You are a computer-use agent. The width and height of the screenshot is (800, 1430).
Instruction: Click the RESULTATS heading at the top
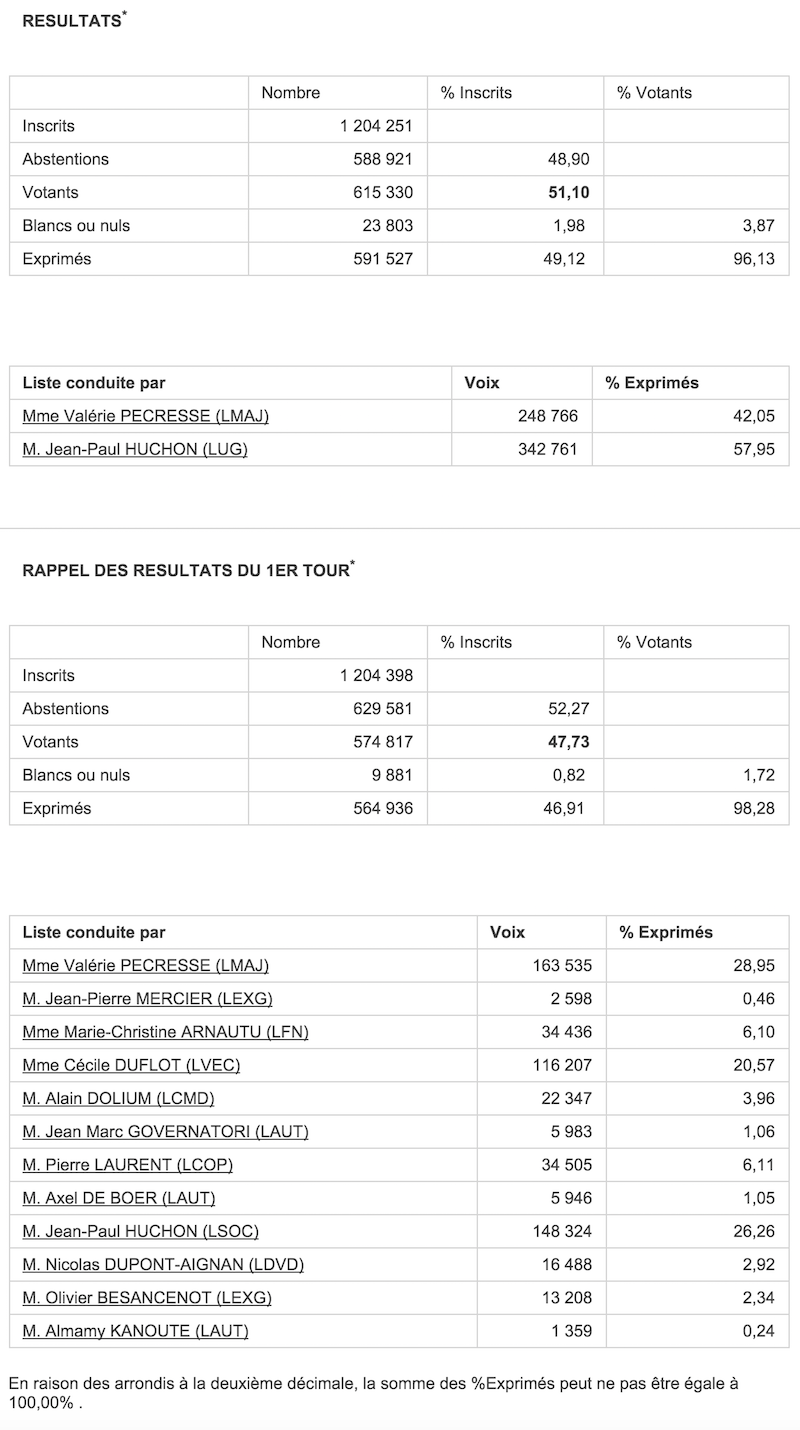pyautogui.click(x=72, y=21)
